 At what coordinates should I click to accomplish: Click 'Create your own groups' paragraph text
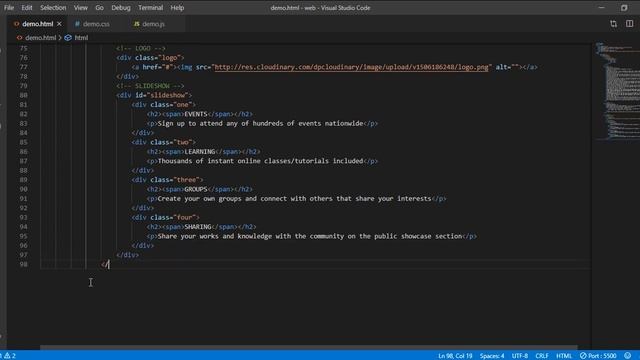[x=294, y=198]
